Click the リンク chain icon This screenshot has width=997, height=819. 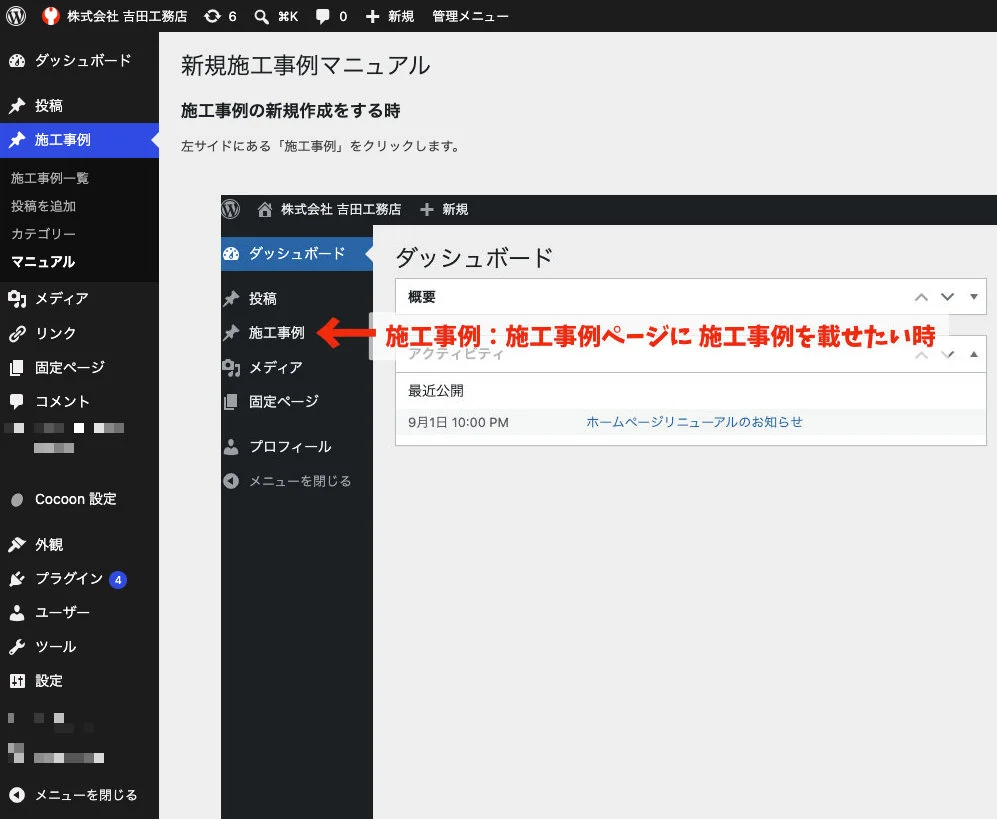[17, 334]
